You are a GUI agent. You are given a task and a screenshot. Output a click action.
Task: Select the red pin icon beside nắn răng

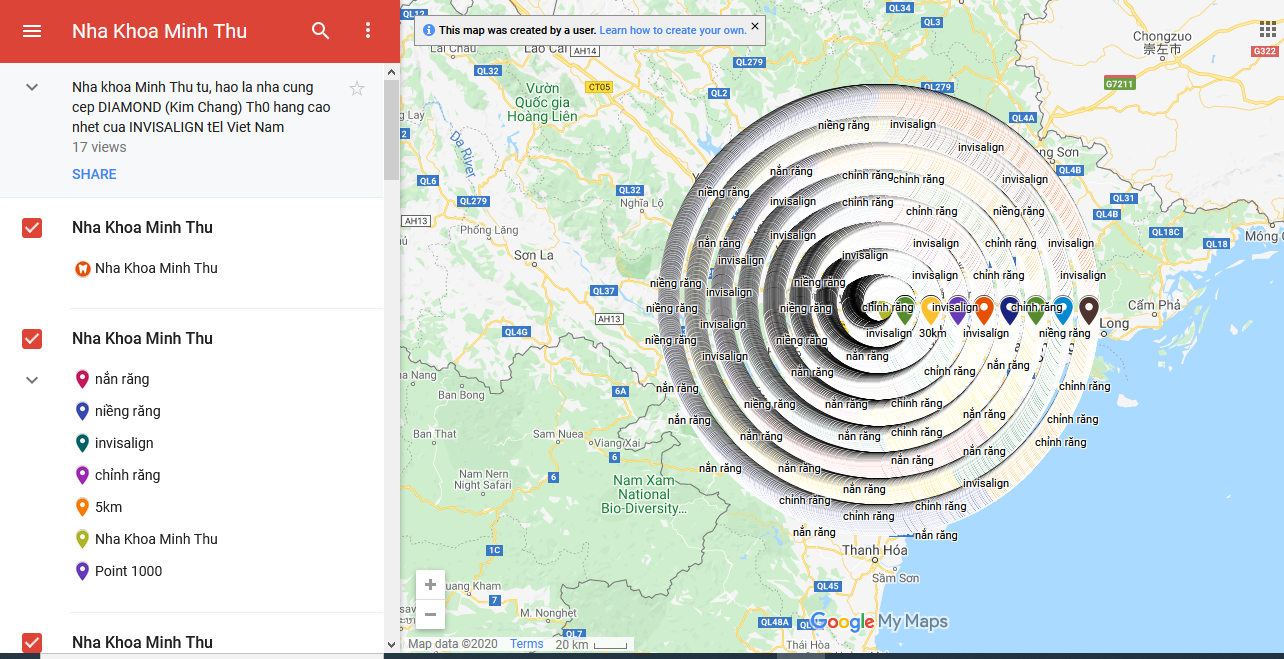coord(81,379)
